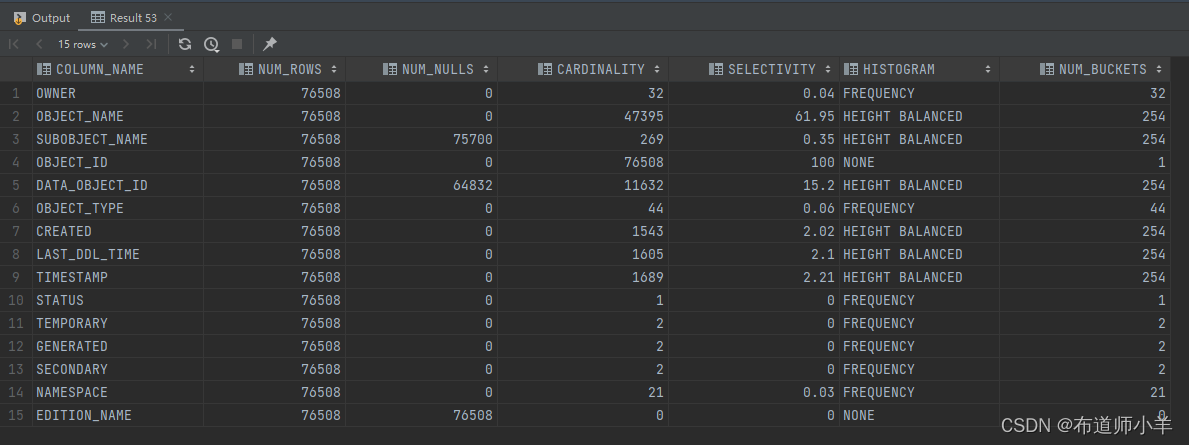Click the HEIGHT BALANCED cell for CREATED
Screen dimensions: 1189x445
(x=902, y=231)
